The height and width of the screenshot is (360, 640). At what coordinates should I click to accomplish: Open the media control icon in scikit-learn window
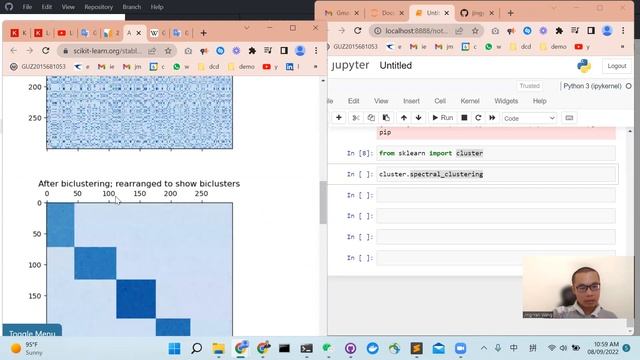coord(268,51)
